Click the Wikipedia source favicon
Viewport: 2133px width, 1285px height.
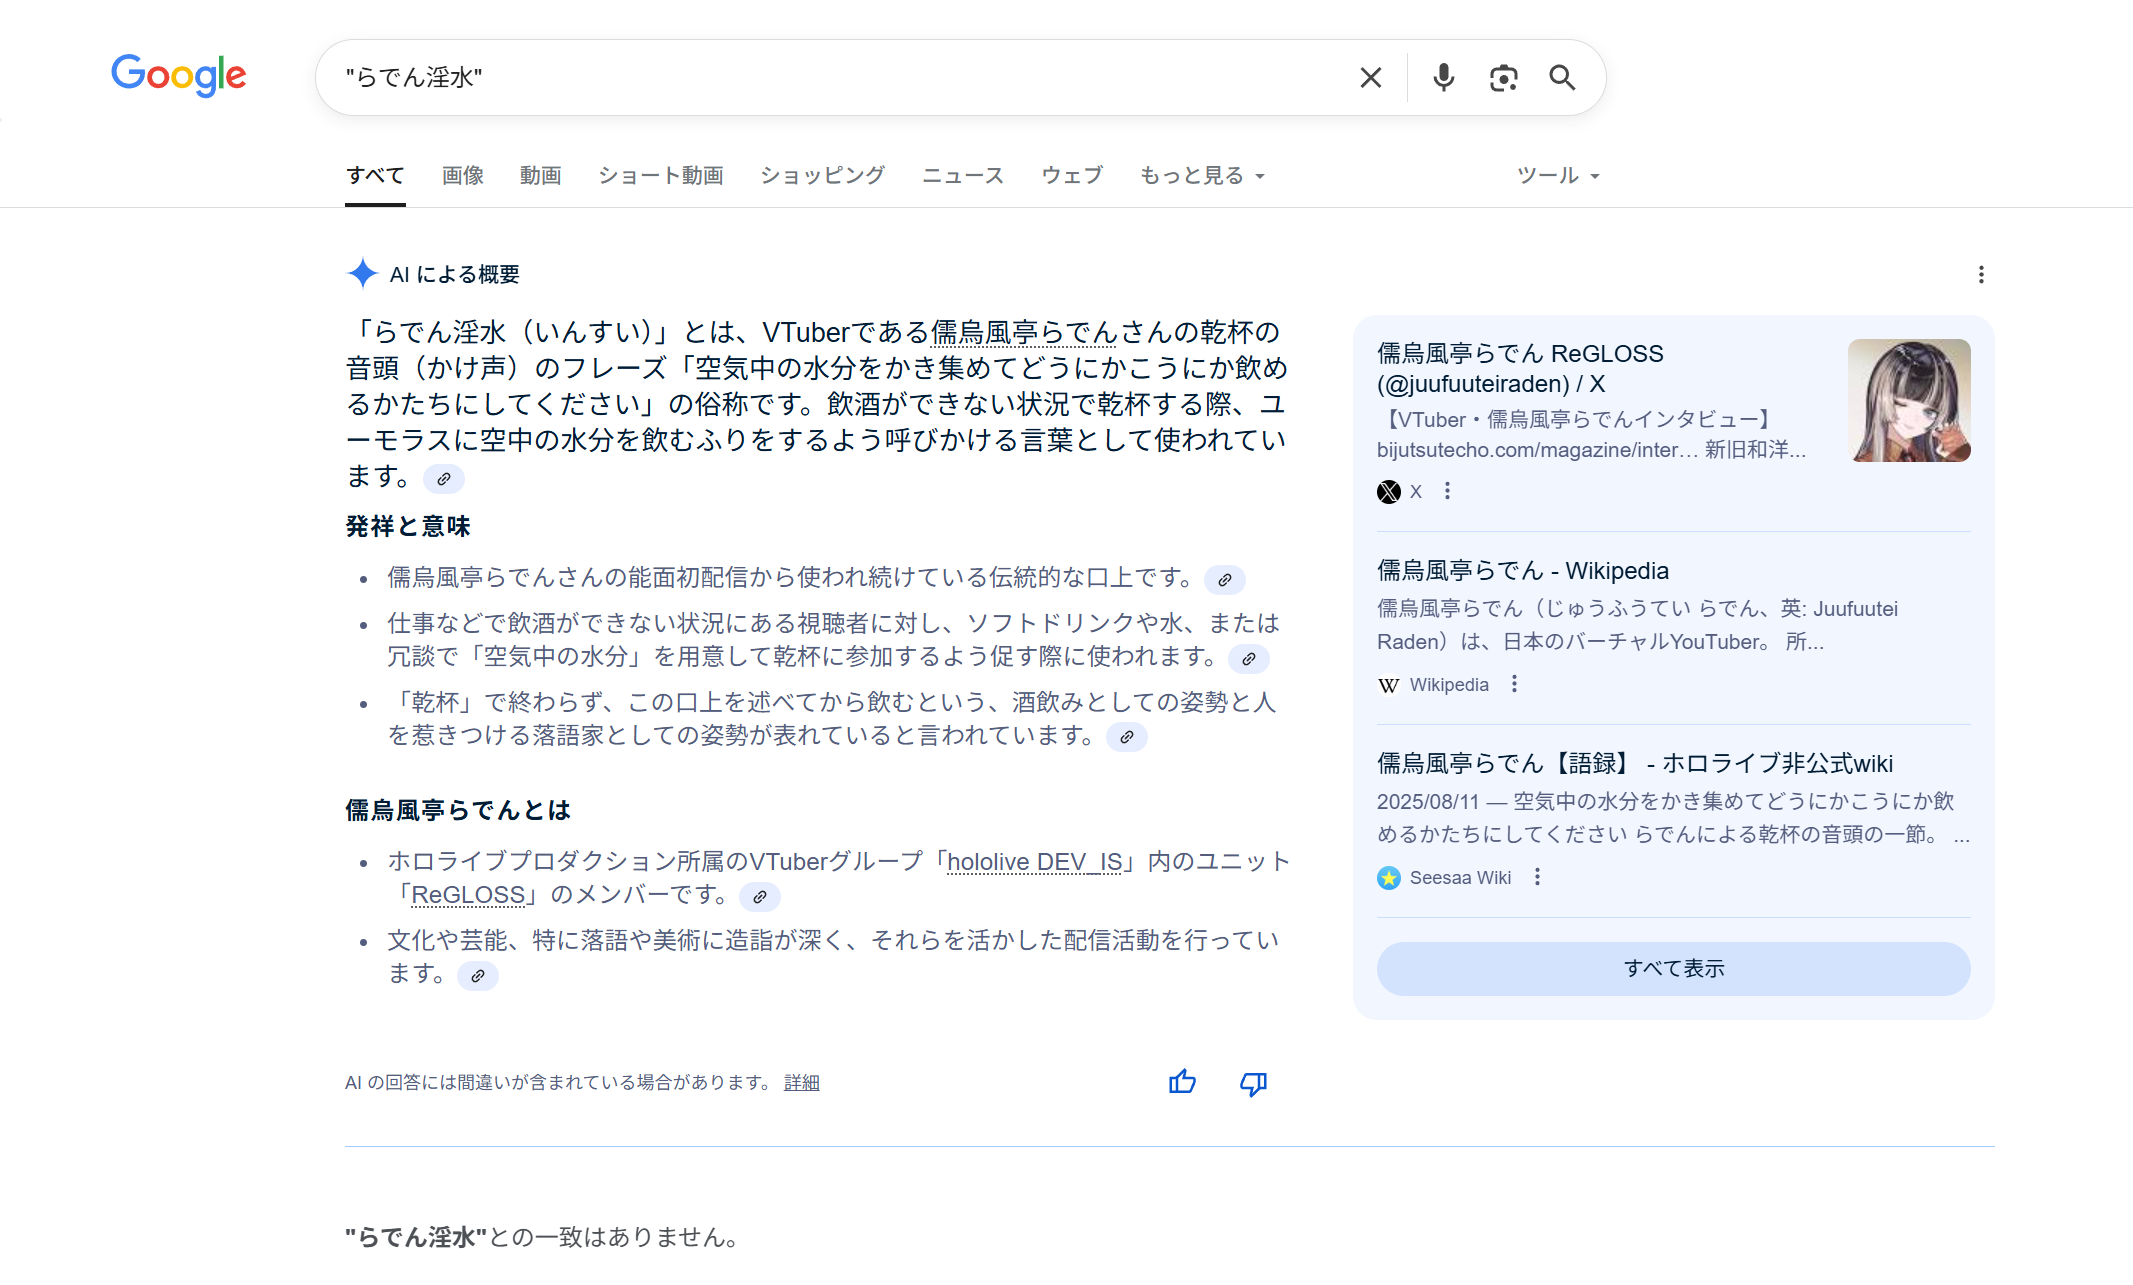pyautogui.click(x=1389, y=685)
